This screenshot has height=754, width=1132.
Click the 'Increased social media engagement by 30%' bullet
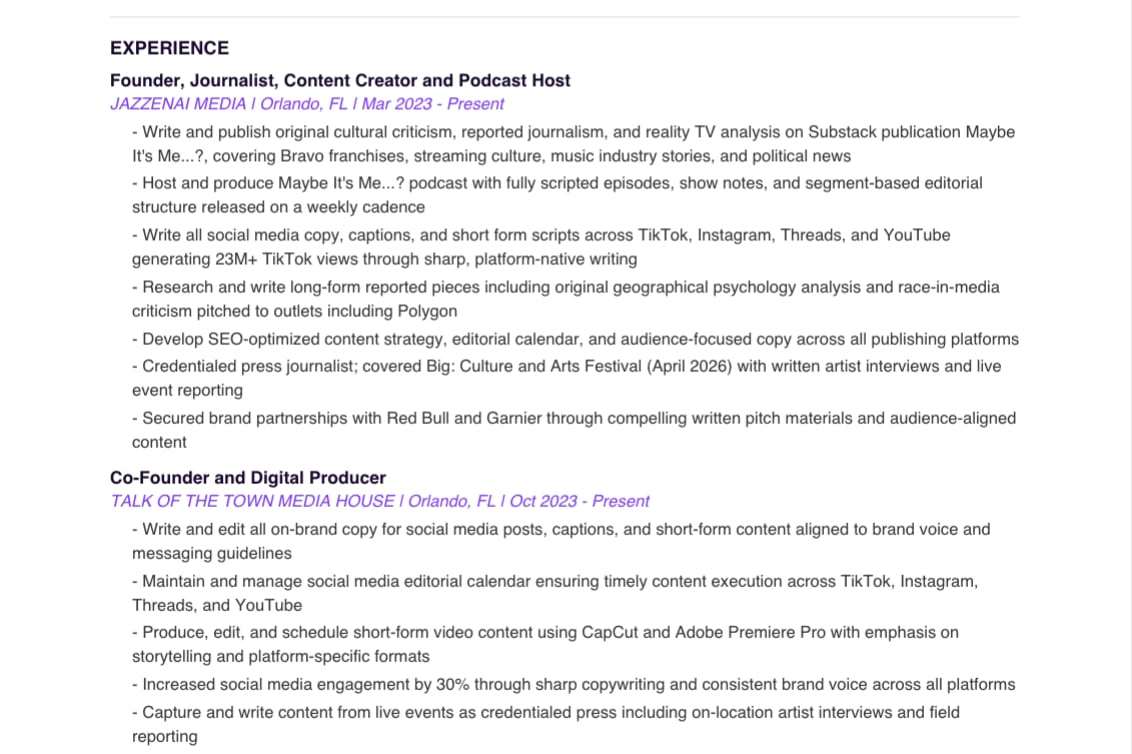tap(573, 685)
